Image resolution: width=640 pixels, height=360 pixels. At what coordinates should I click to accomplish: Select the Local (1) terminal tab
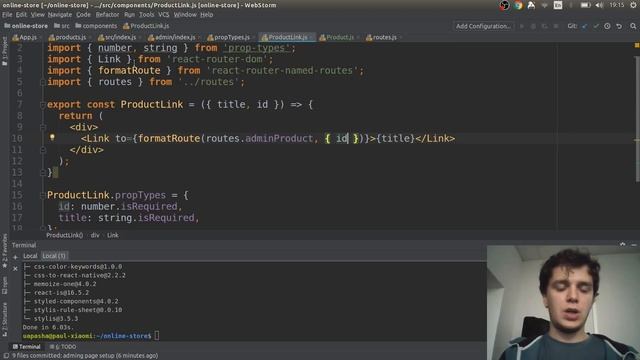54,256
